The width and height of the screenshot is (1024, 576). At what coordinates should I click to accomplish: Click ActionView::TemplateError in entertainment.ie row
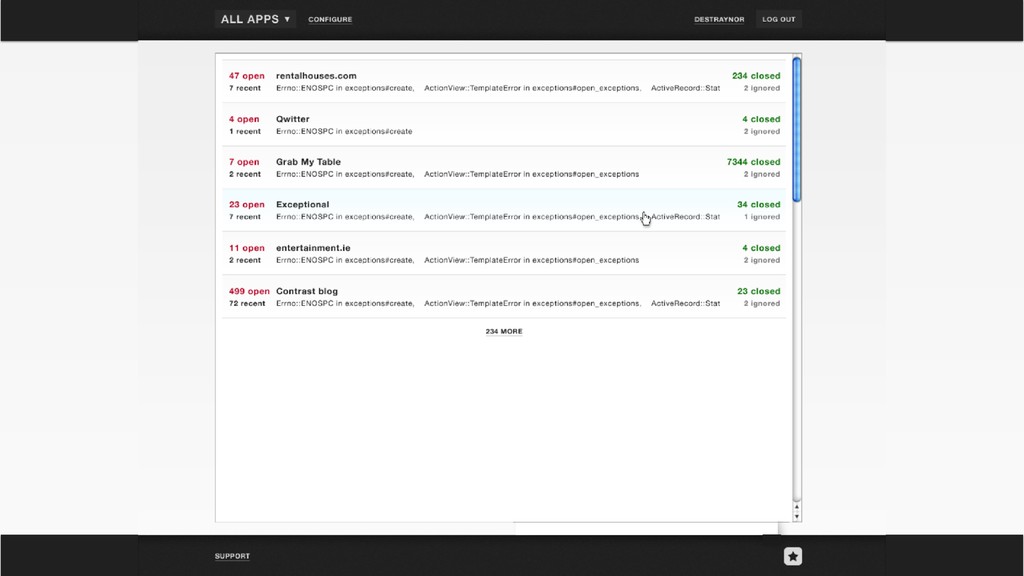click(x=532, y=260)
